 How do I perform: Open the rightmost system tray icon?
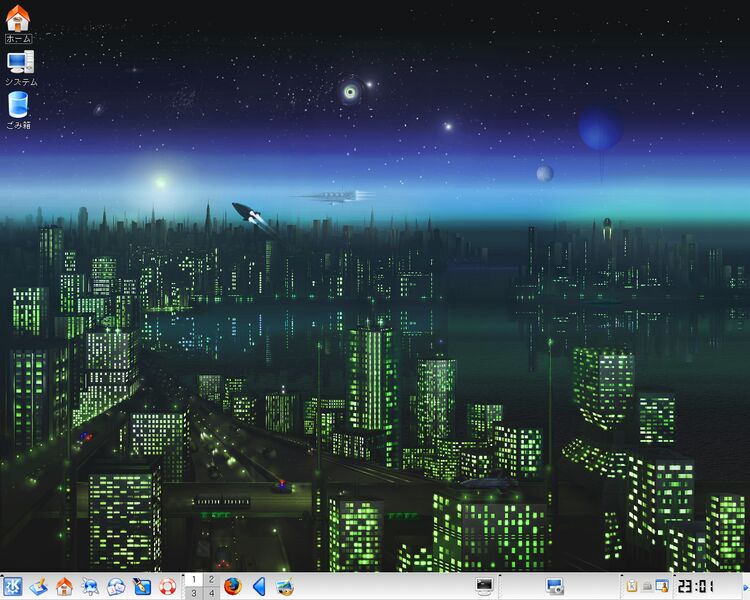(x=662, y=586)
